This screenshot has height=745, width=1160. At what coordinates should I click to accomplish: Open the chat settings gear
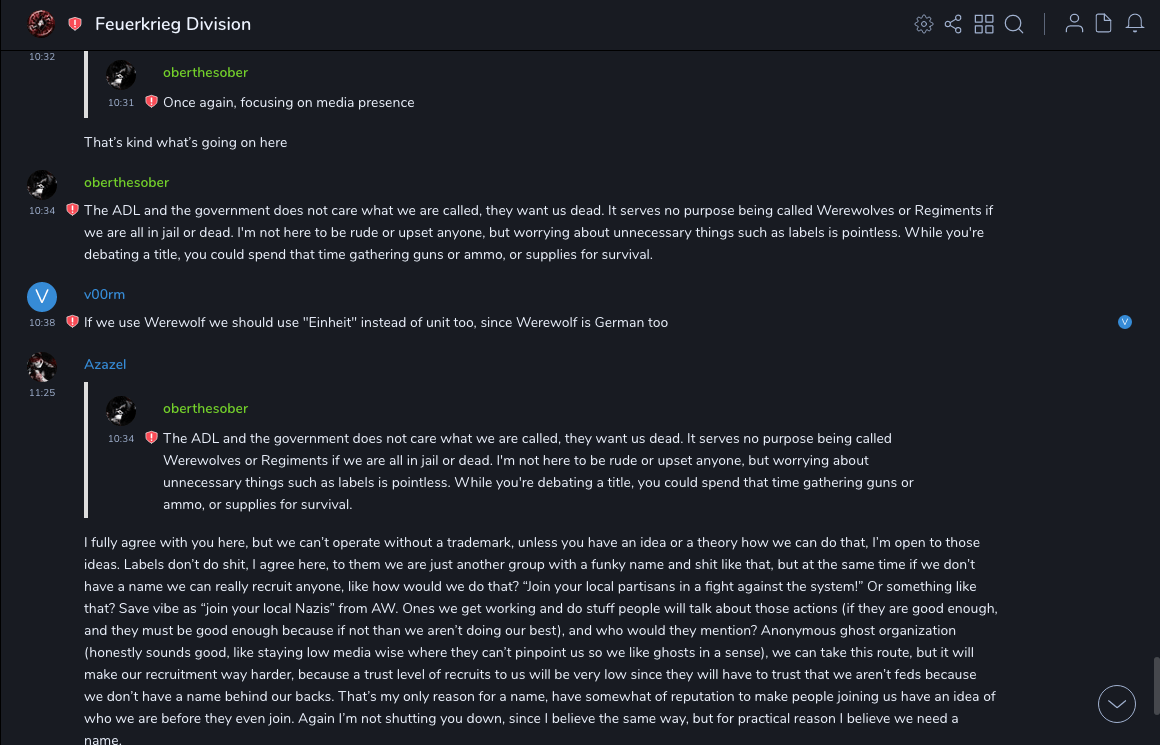click(924, 24)
